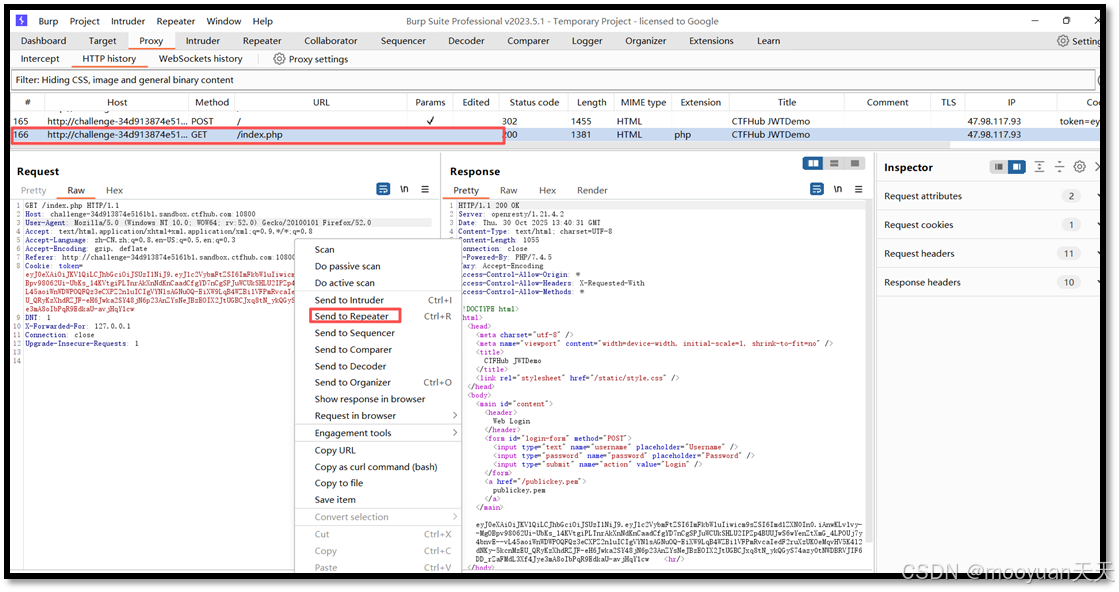Viewport: 1119px width, 592px height.
Task: Click Inspector expand all sections icon
Action: pyautogui.click(x=1039, y=167)
